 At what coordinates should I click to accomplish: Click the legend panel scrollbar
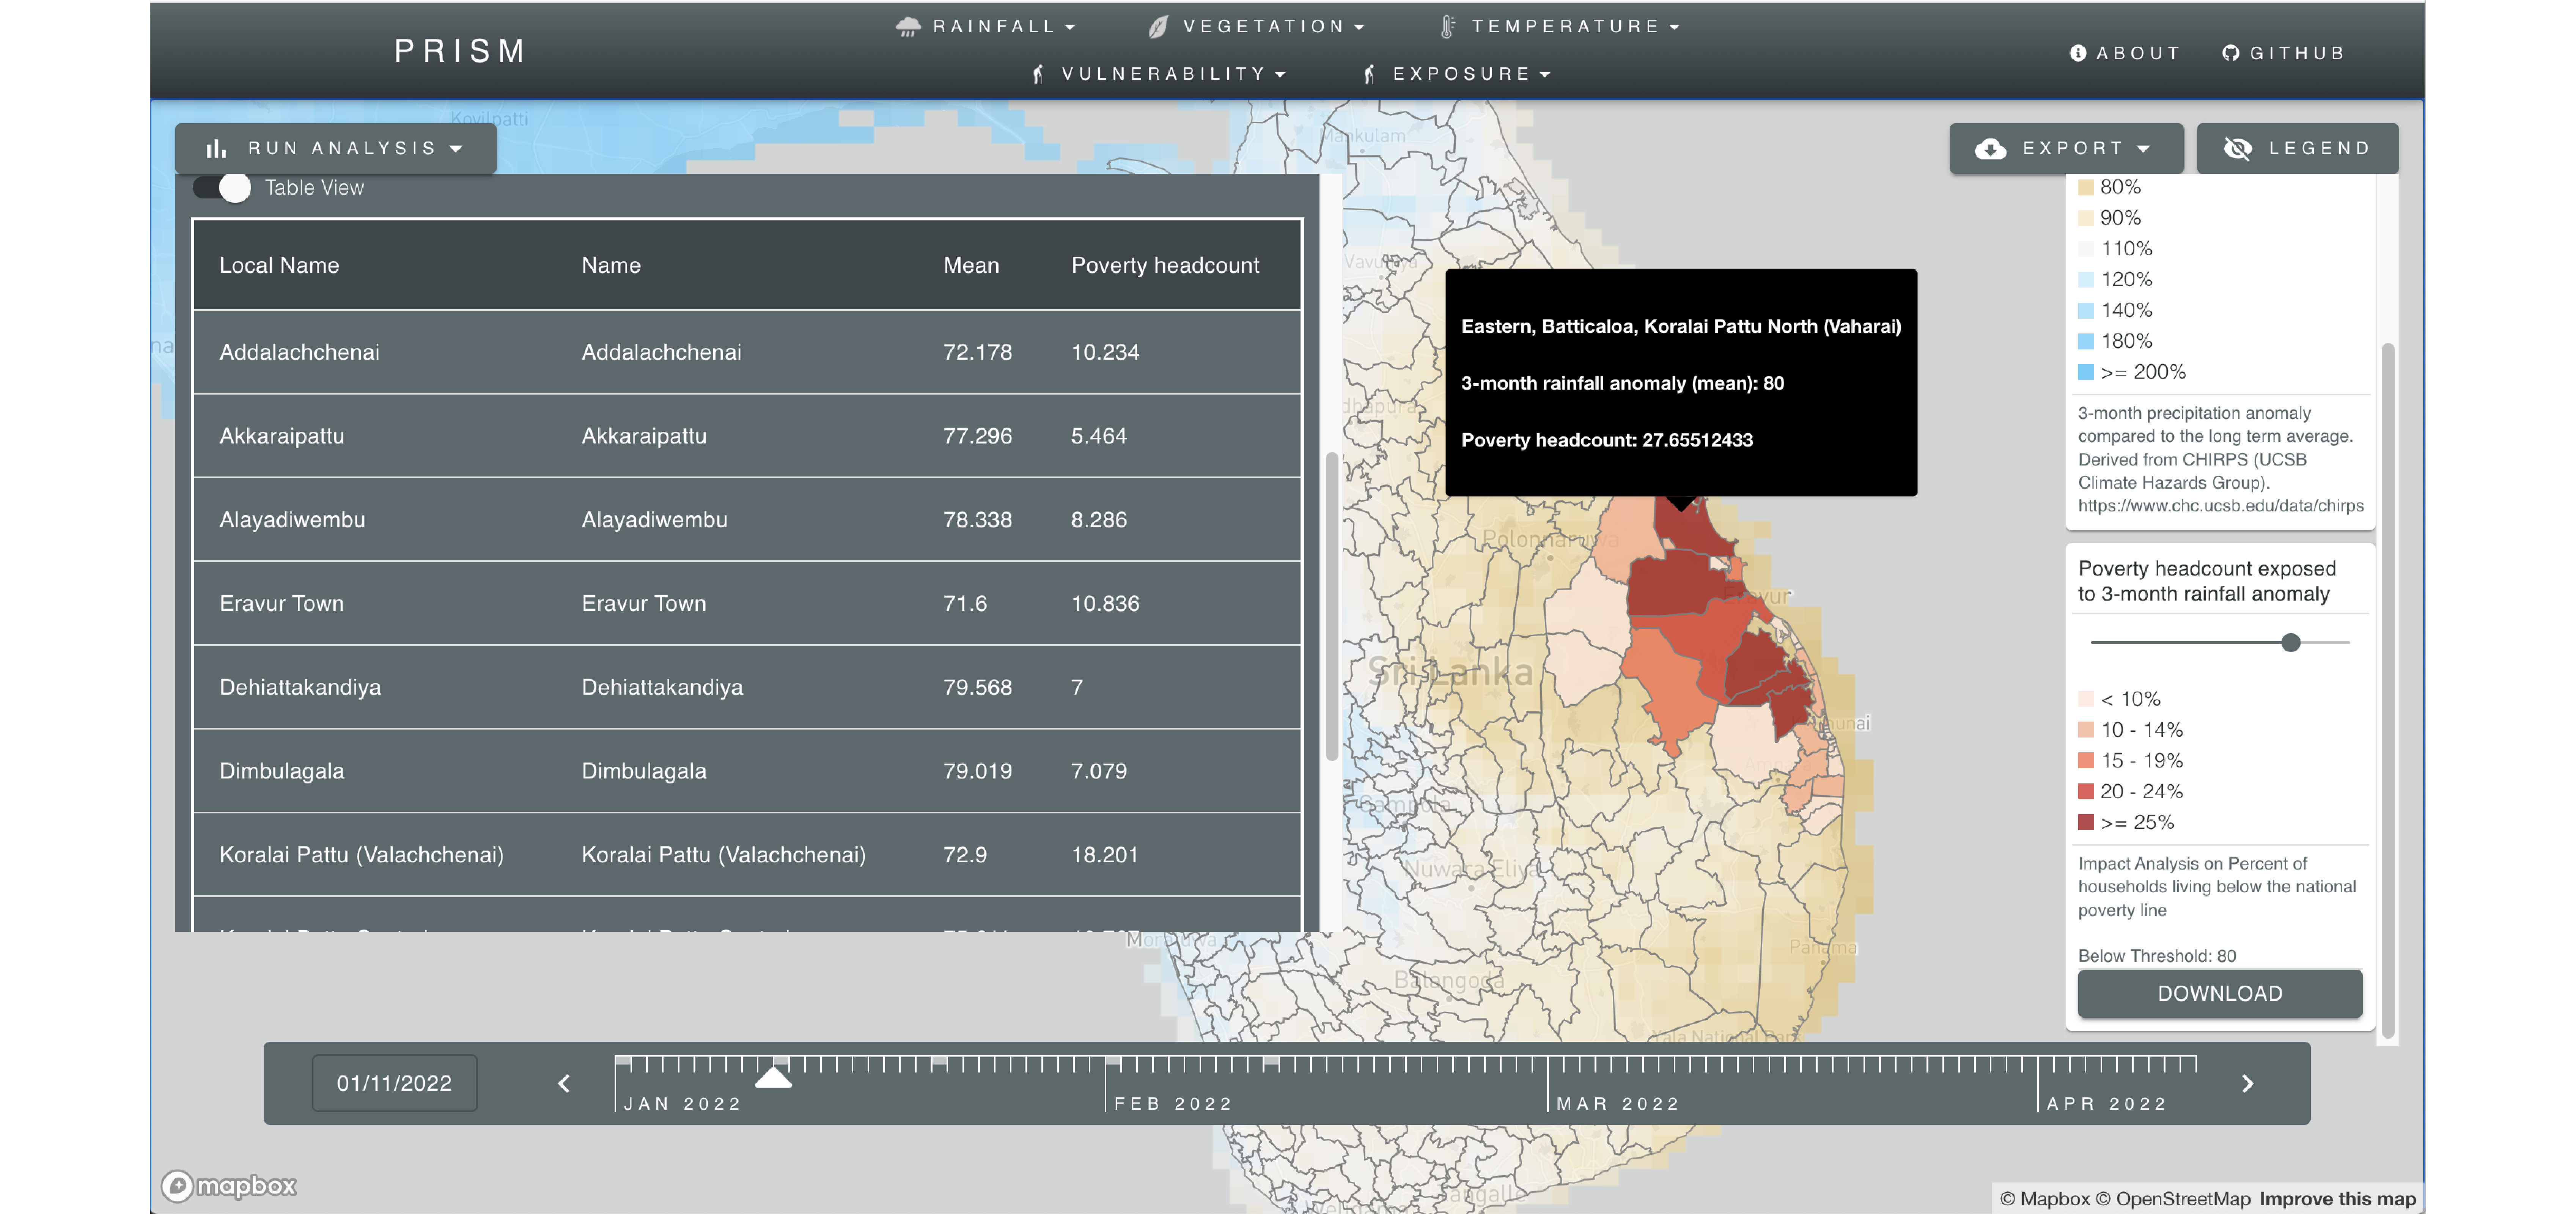(x=2388, y=690)
